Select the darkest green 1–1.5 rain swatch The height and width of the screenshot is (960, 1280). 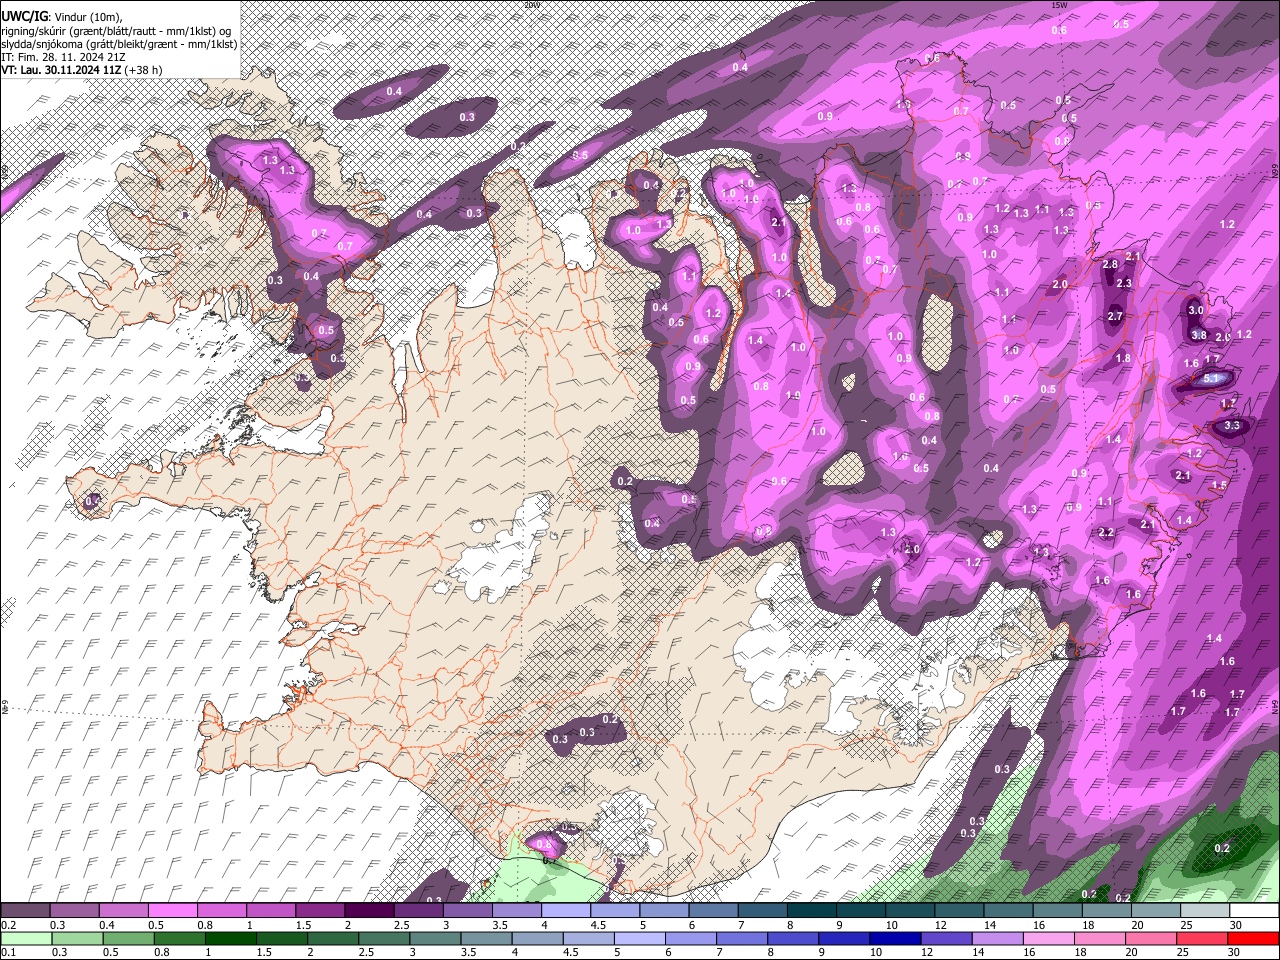(231, 938)
